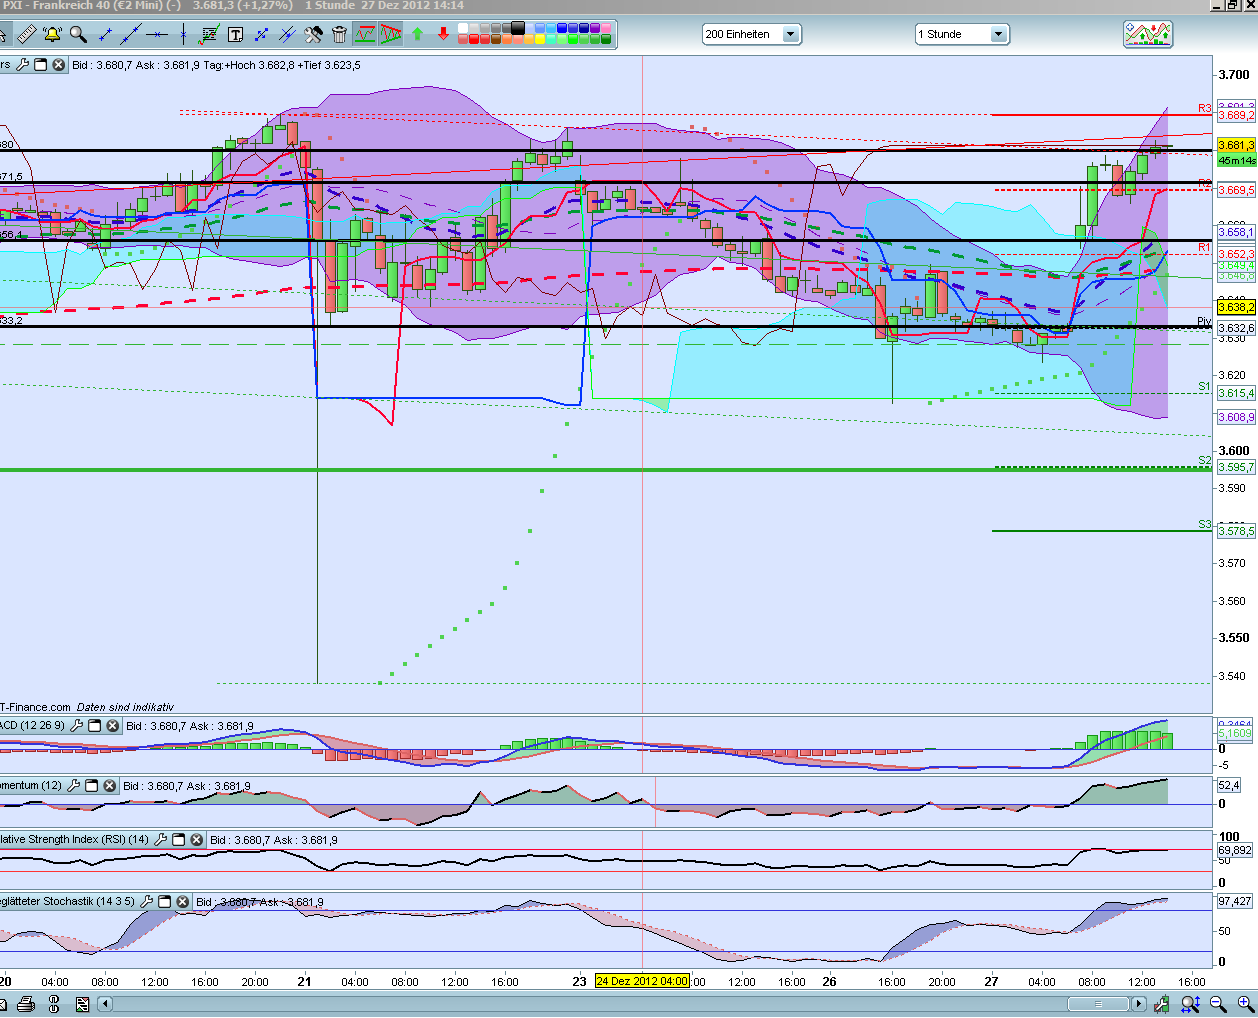This screenshot has width=1258, height=1018.
Task: Select the vertical line drawing tool
Action: 183,34
